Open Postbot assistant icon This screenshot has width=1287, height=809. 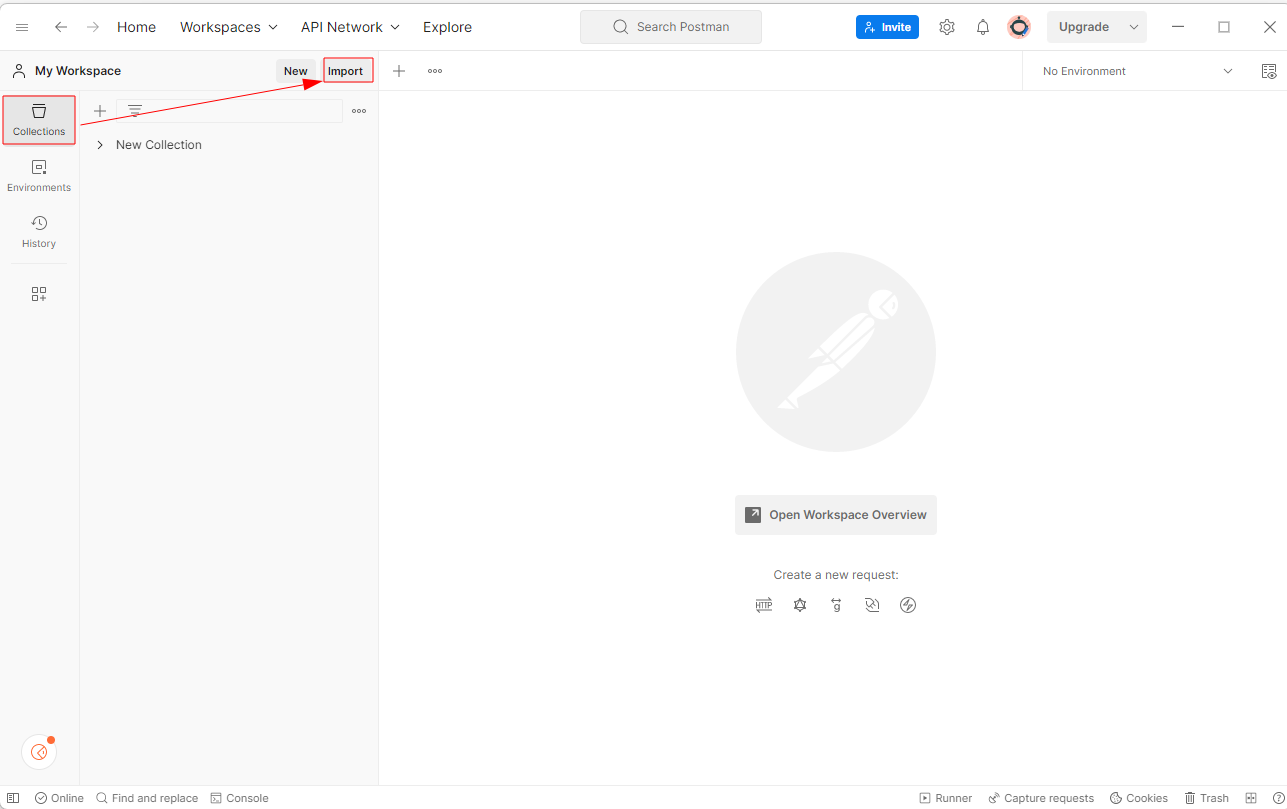point(39,752)
